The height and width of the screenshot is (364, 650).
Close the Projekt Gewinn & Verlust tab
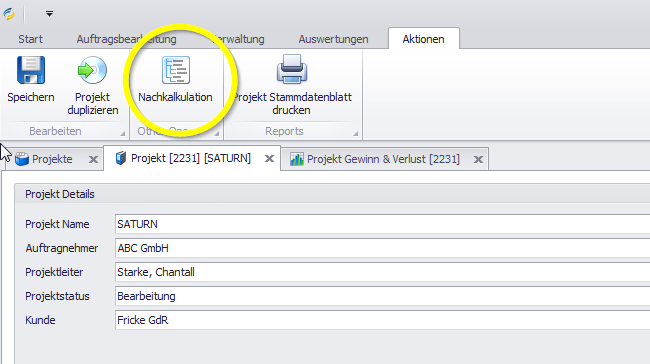478,160
